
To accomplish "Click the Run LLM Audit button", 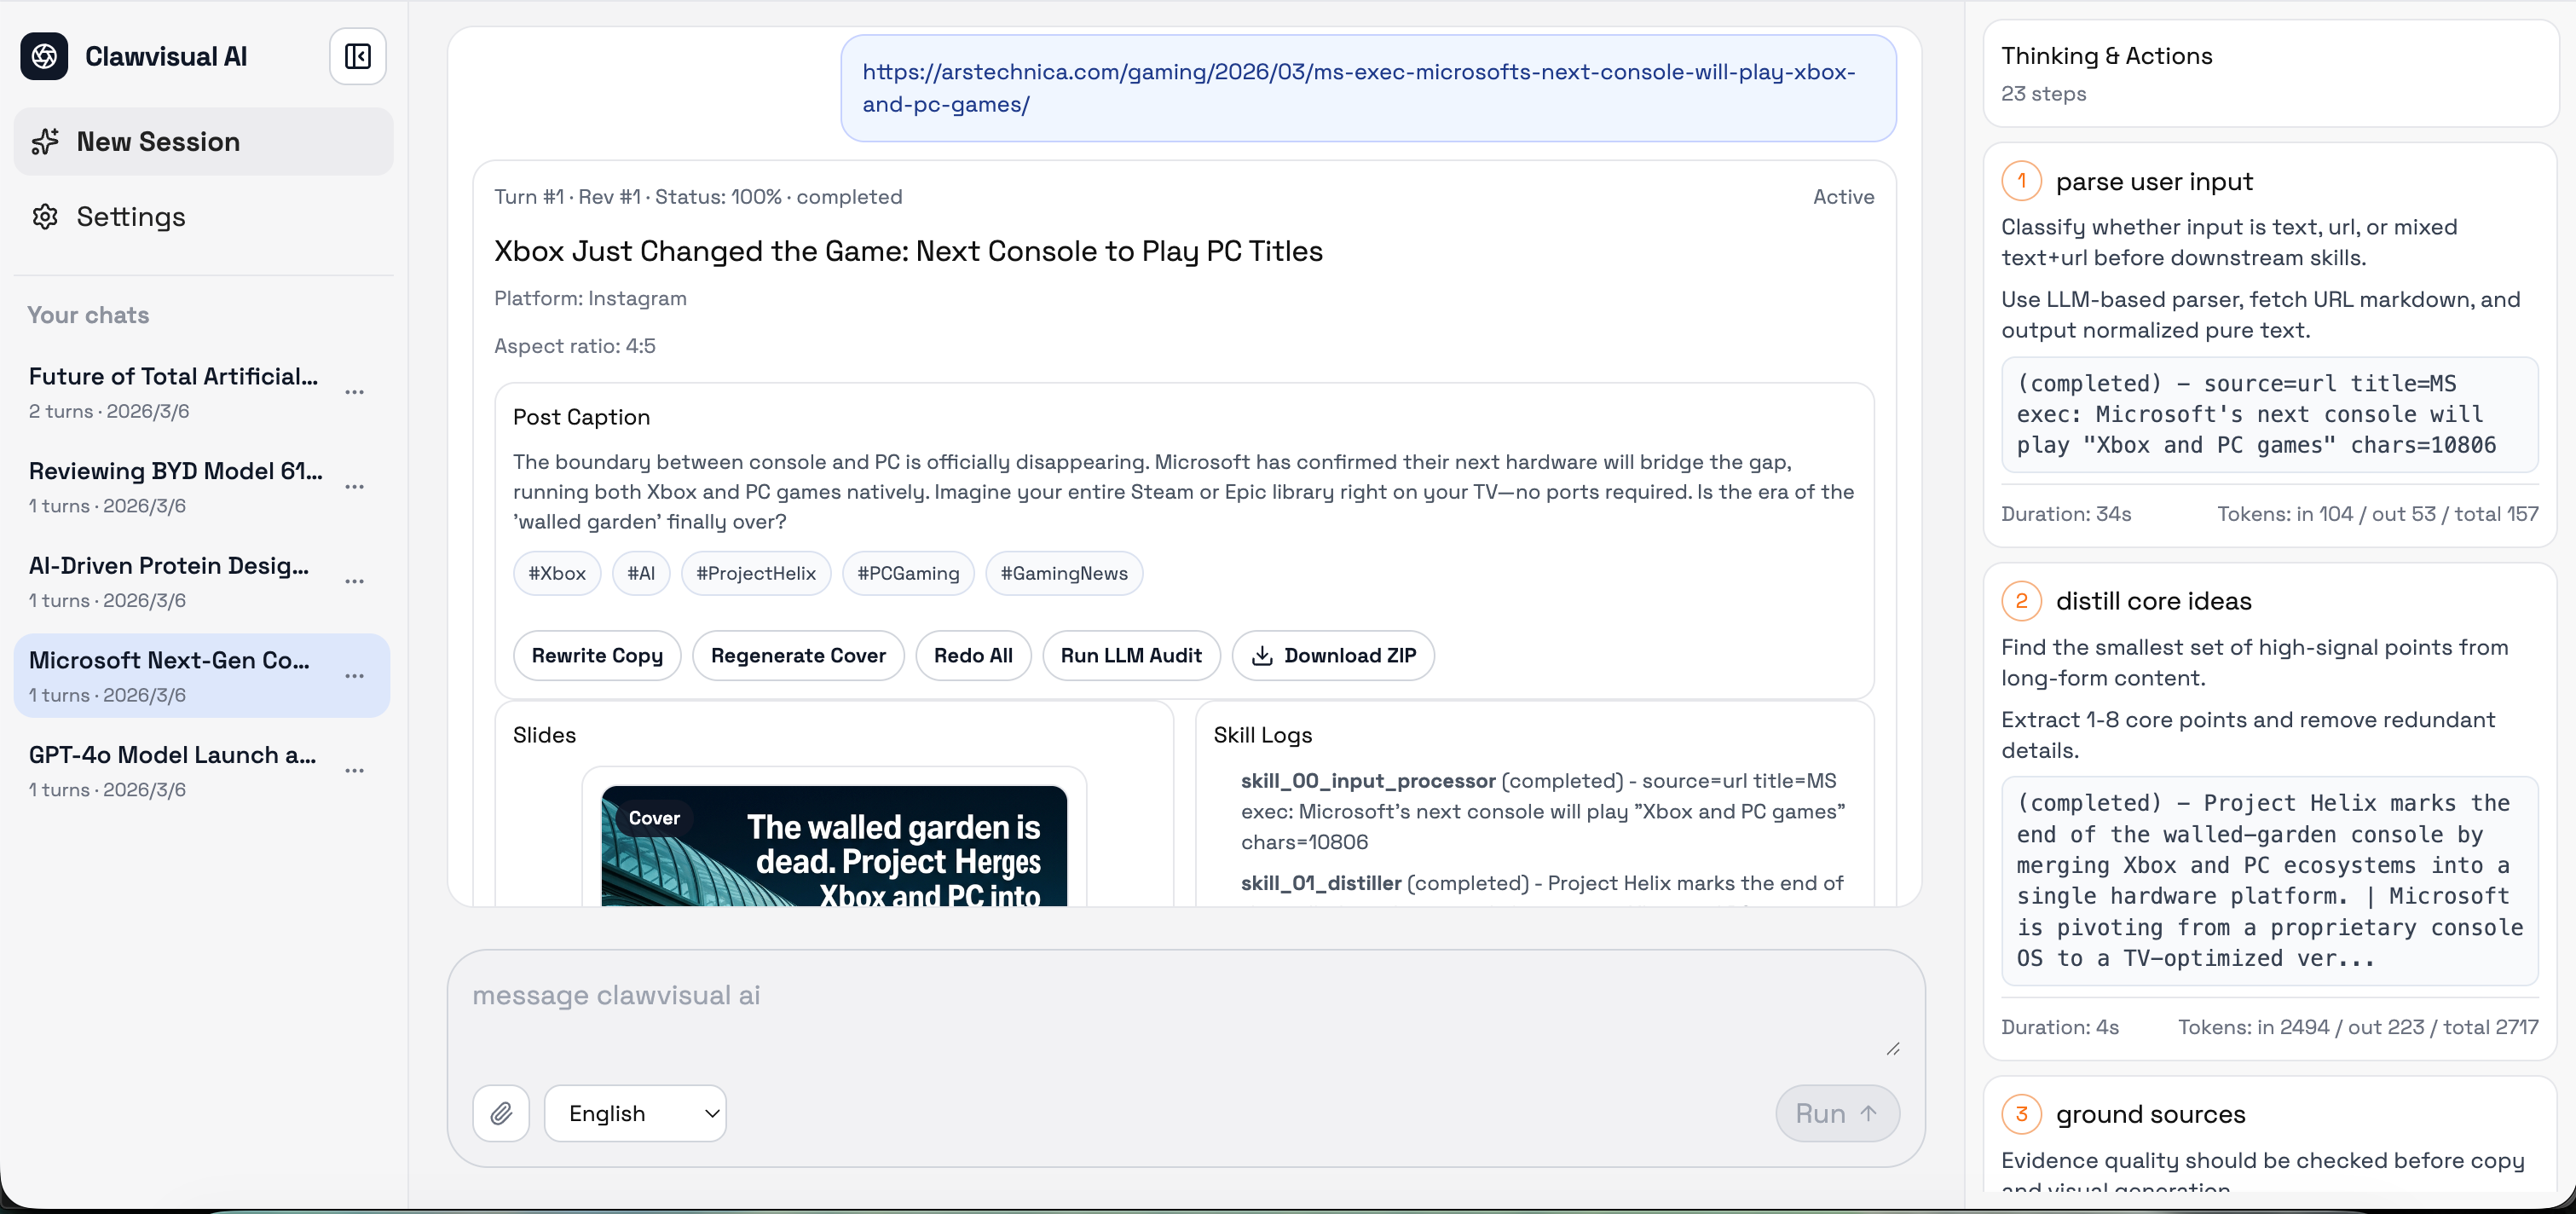I will pos(1131,656).
